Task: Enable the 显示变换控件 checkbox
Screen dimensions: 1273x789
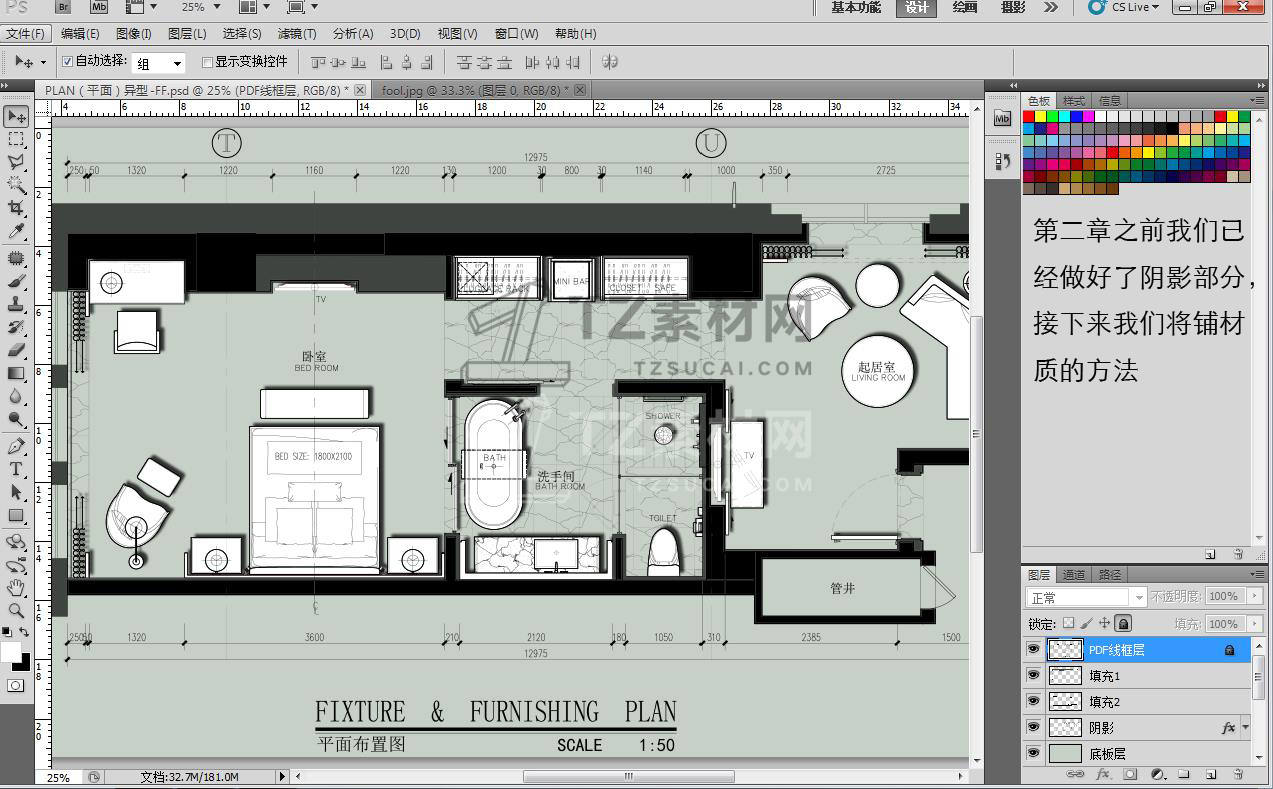Action: coord(208,62)
